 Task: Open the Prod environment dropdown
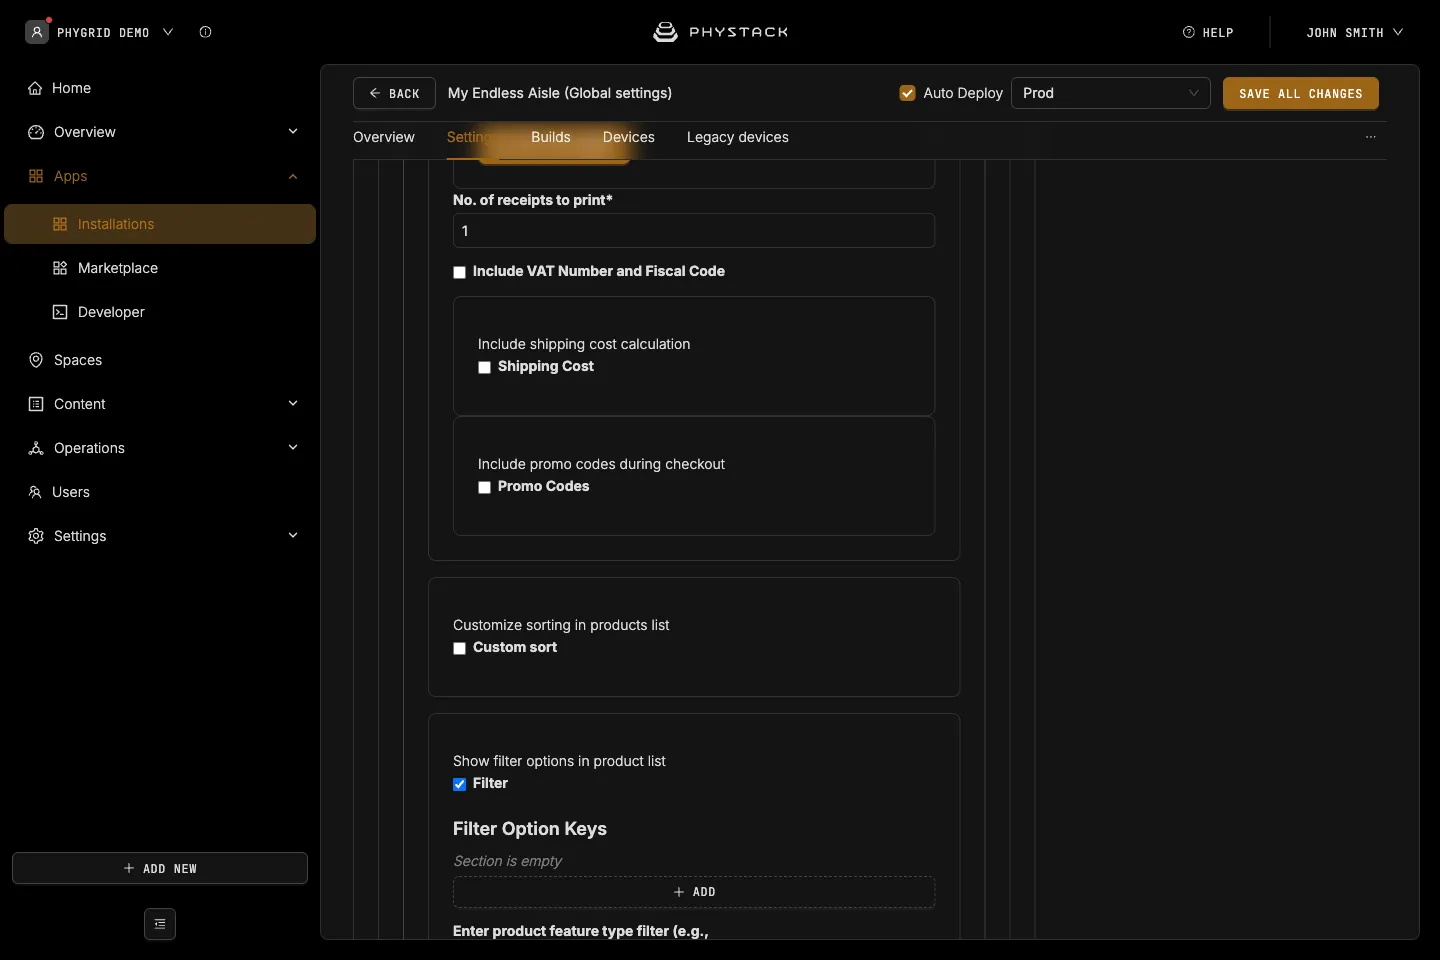[1111, 93]
